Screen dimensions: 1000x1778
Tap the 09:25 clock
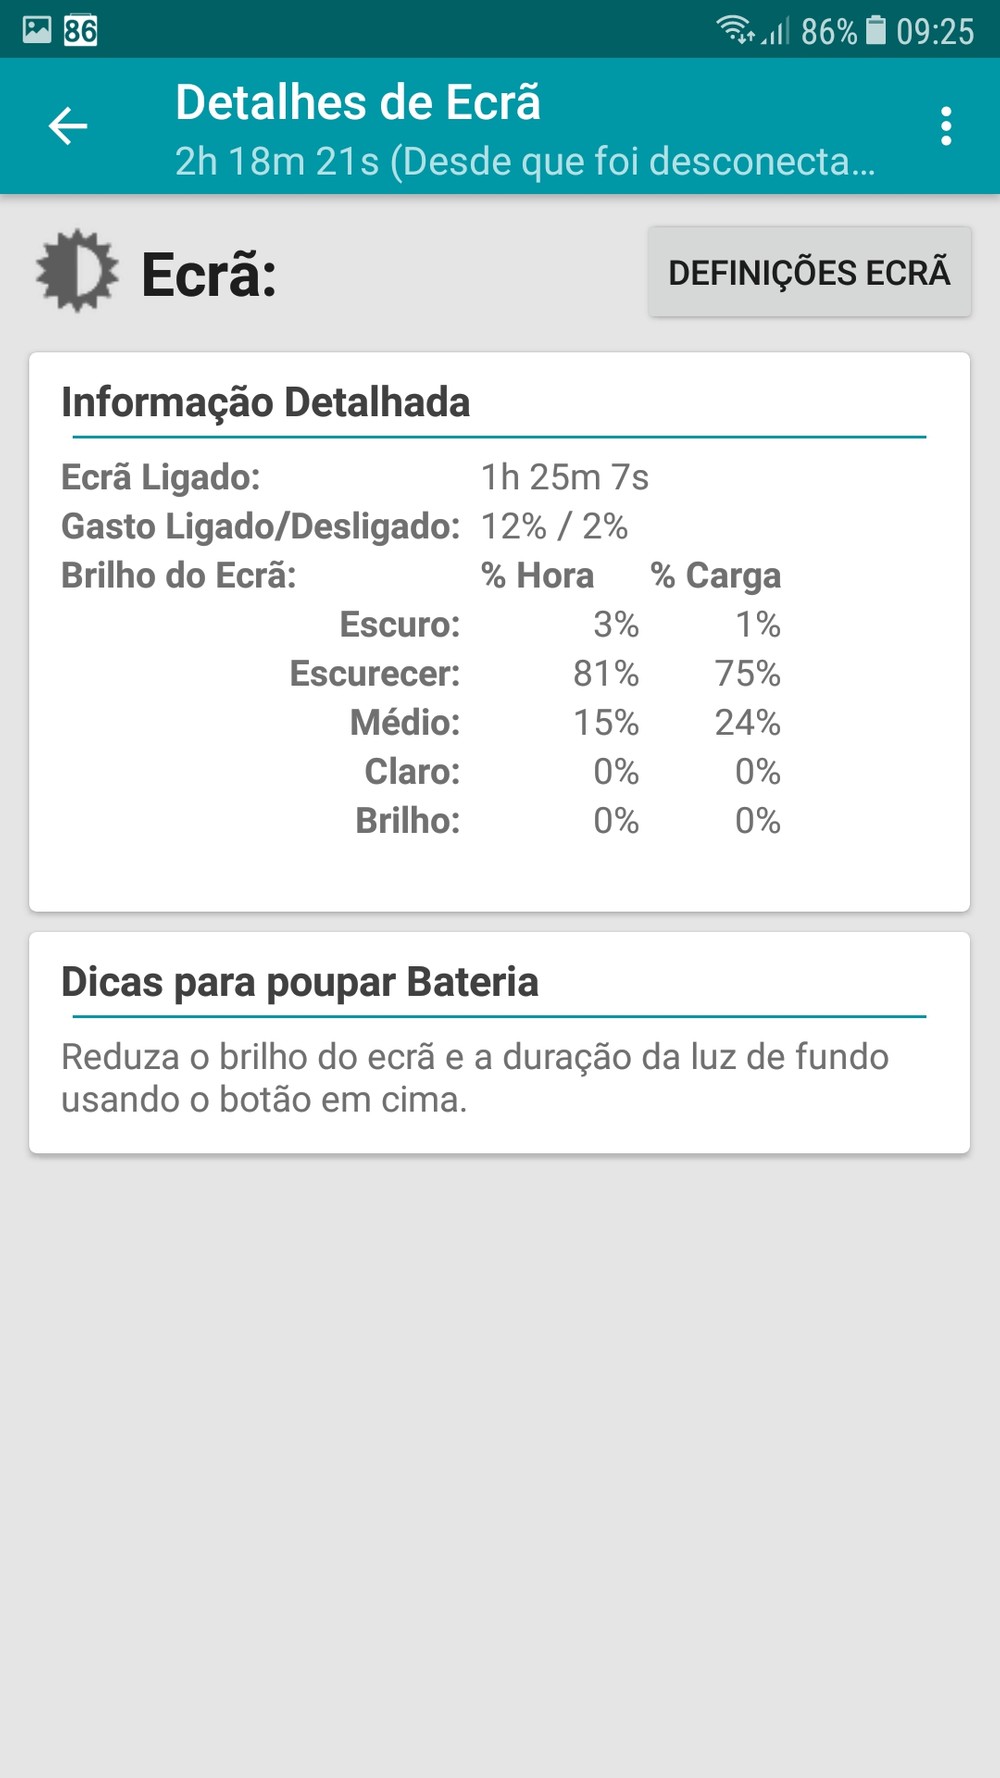[935, 32]
